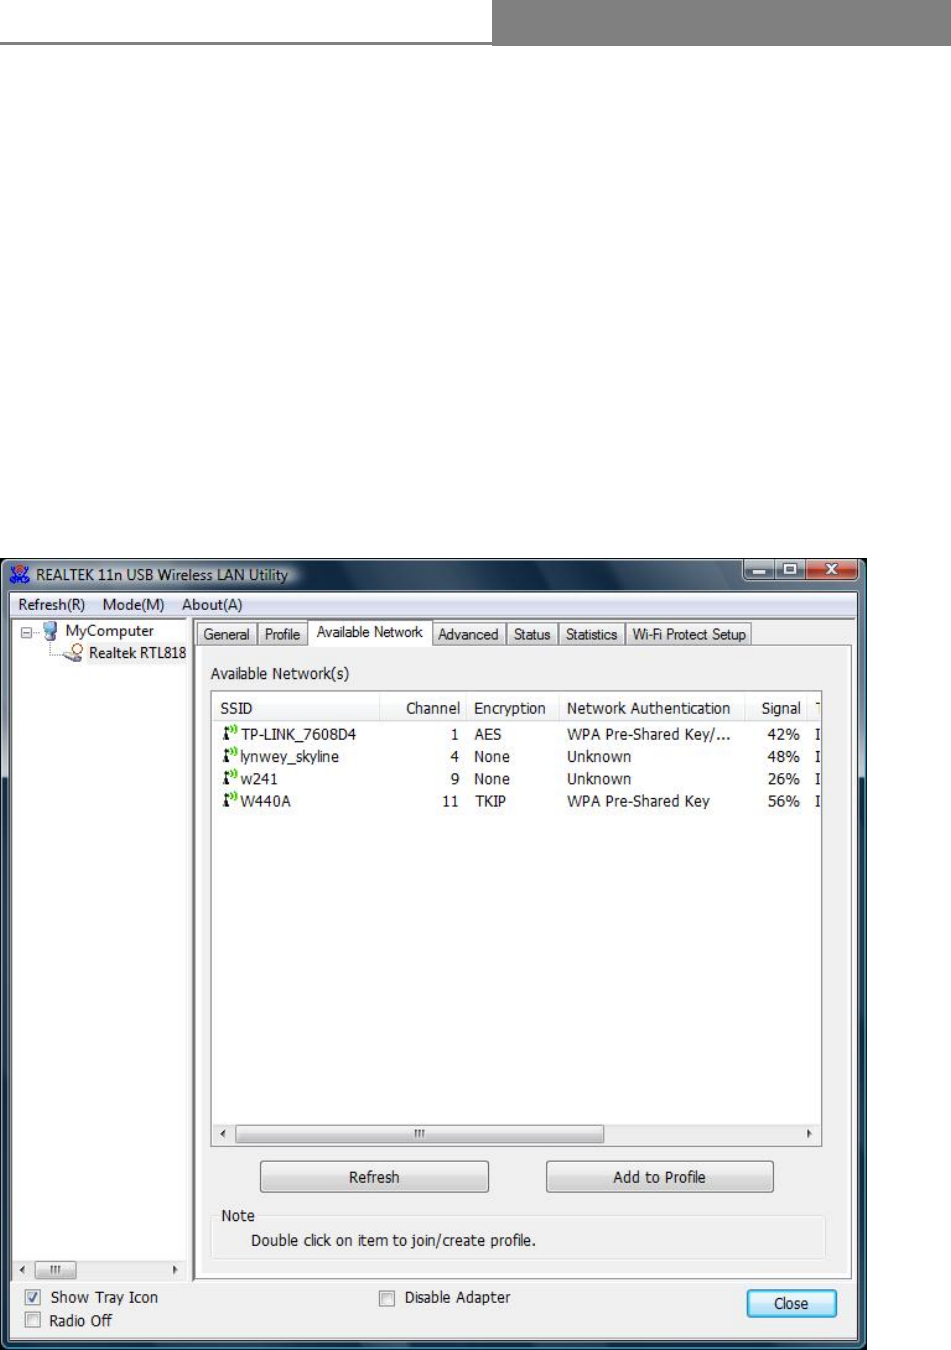The image size is (951, 1350).
Task: Click the Add to Profile button
Action: pos(659,1177)
